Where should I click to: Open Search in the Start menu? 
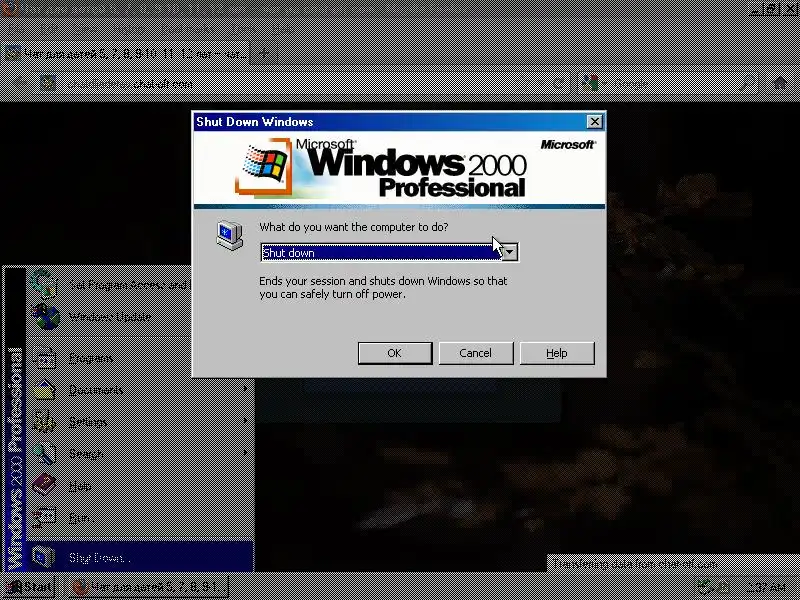(x=140, y=454)
